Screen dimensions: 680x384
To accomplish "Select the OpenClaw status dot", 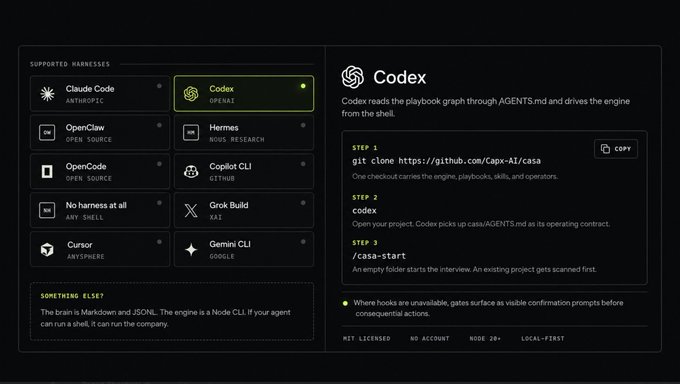I will (x=159, y=125).
